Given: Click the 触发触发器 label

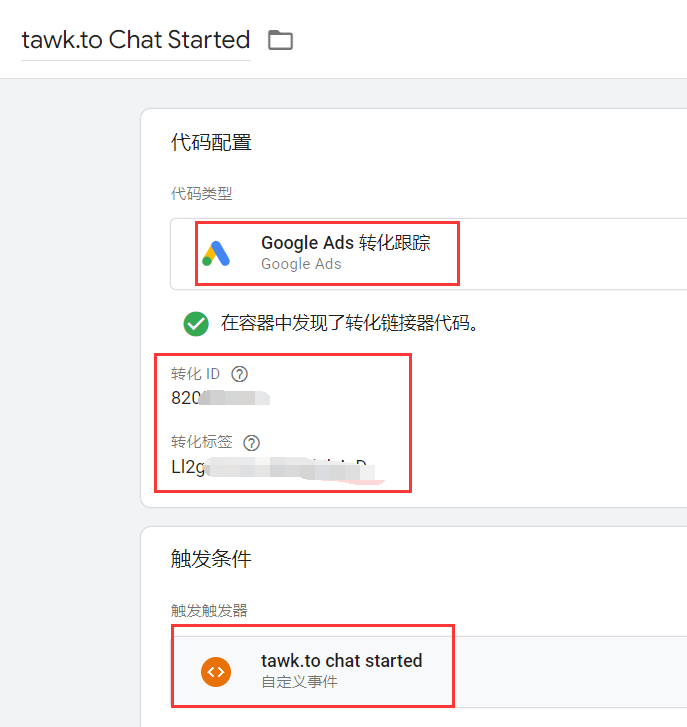Looking at the screenshot, I should [x=209, y=610].
